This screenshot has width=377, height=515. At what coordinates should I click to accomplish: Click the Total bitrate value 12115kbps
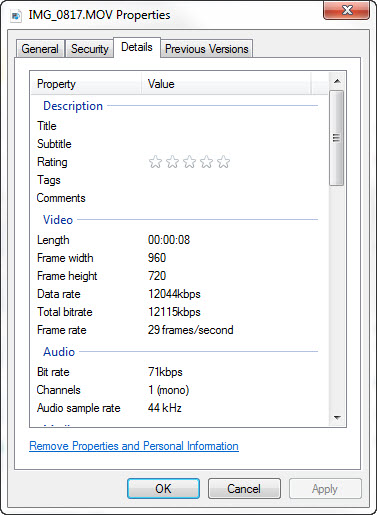(x=174, y=312)
